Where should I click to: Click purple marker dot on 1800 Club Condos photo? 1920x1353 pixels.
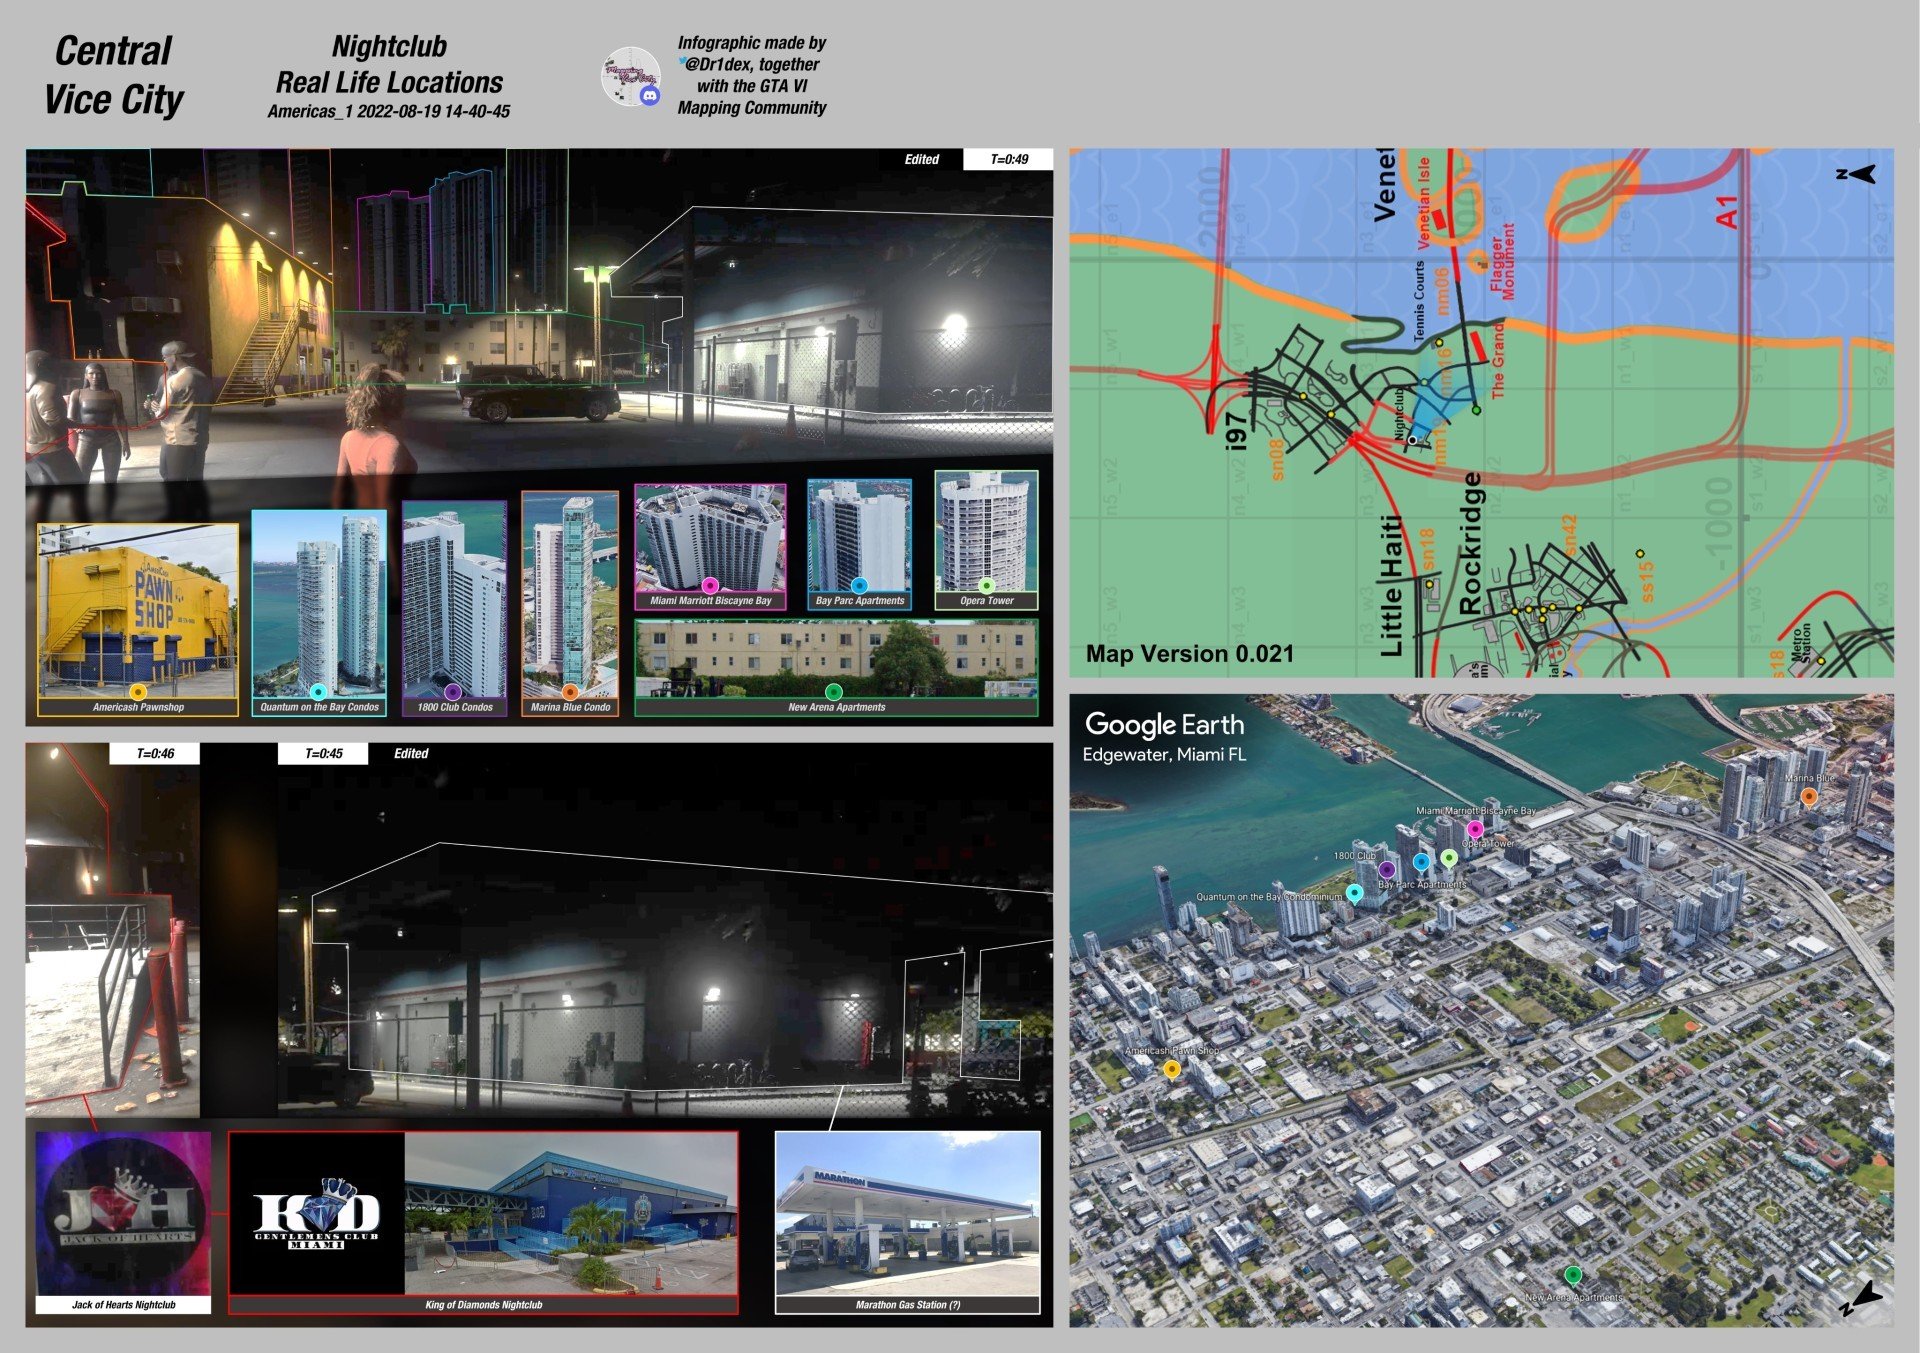click(x=452, y=691)
